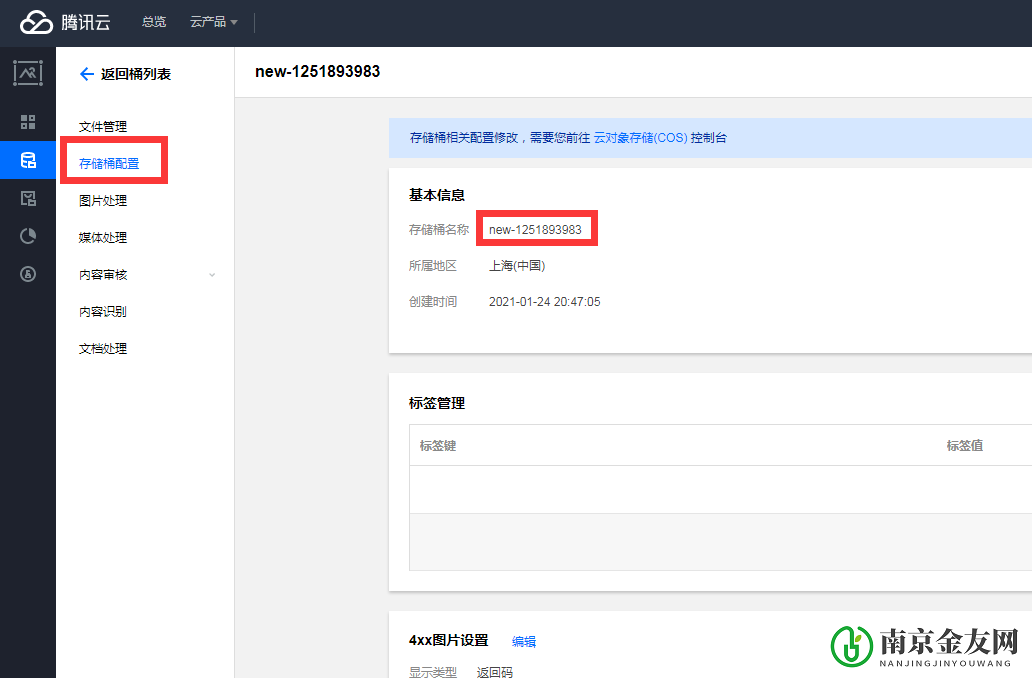The width and height of the screenshot is (1032, 678).
Task: Select bucket name new-1251893983 in basic info
Action: point(536,228)
